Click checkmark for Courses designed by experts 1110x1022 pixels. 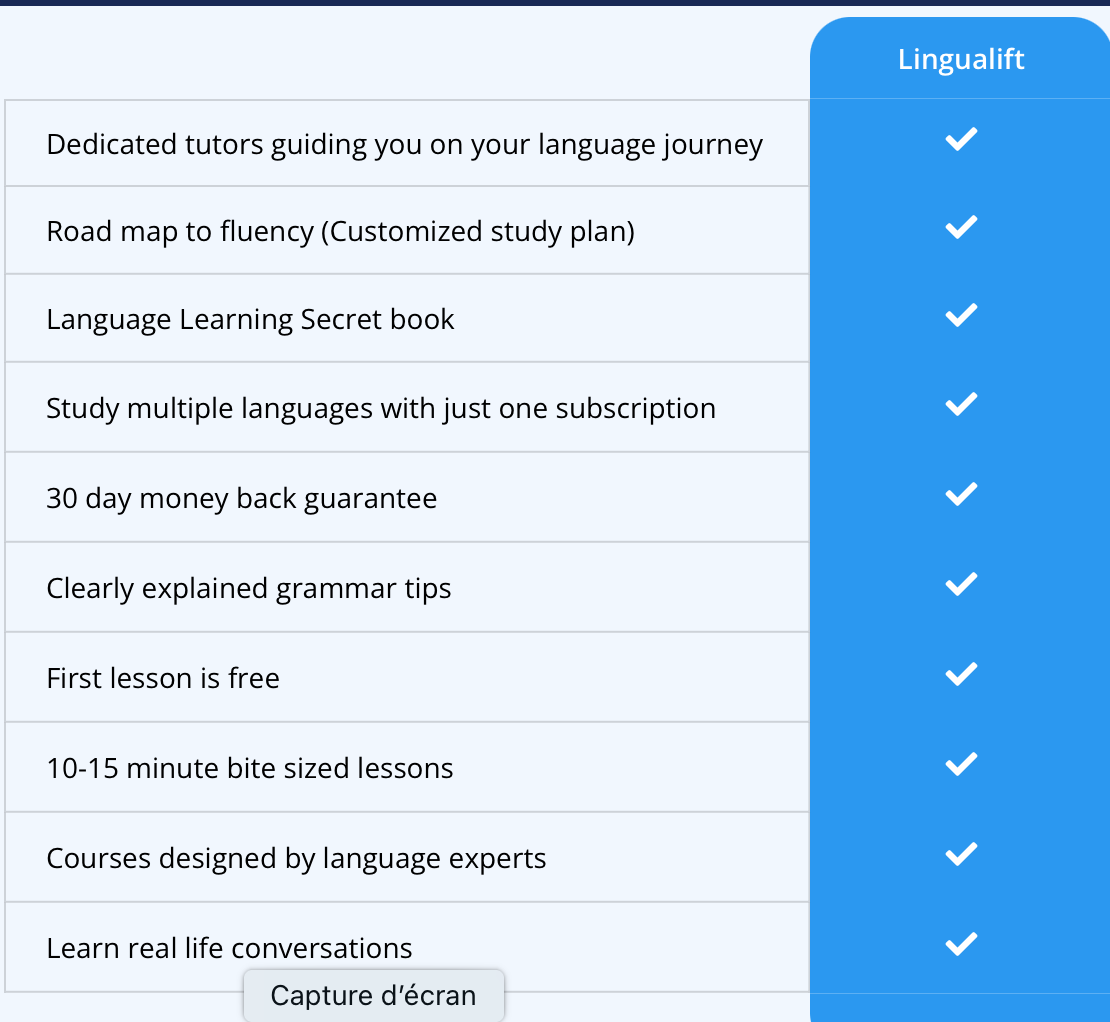[960, 854]
